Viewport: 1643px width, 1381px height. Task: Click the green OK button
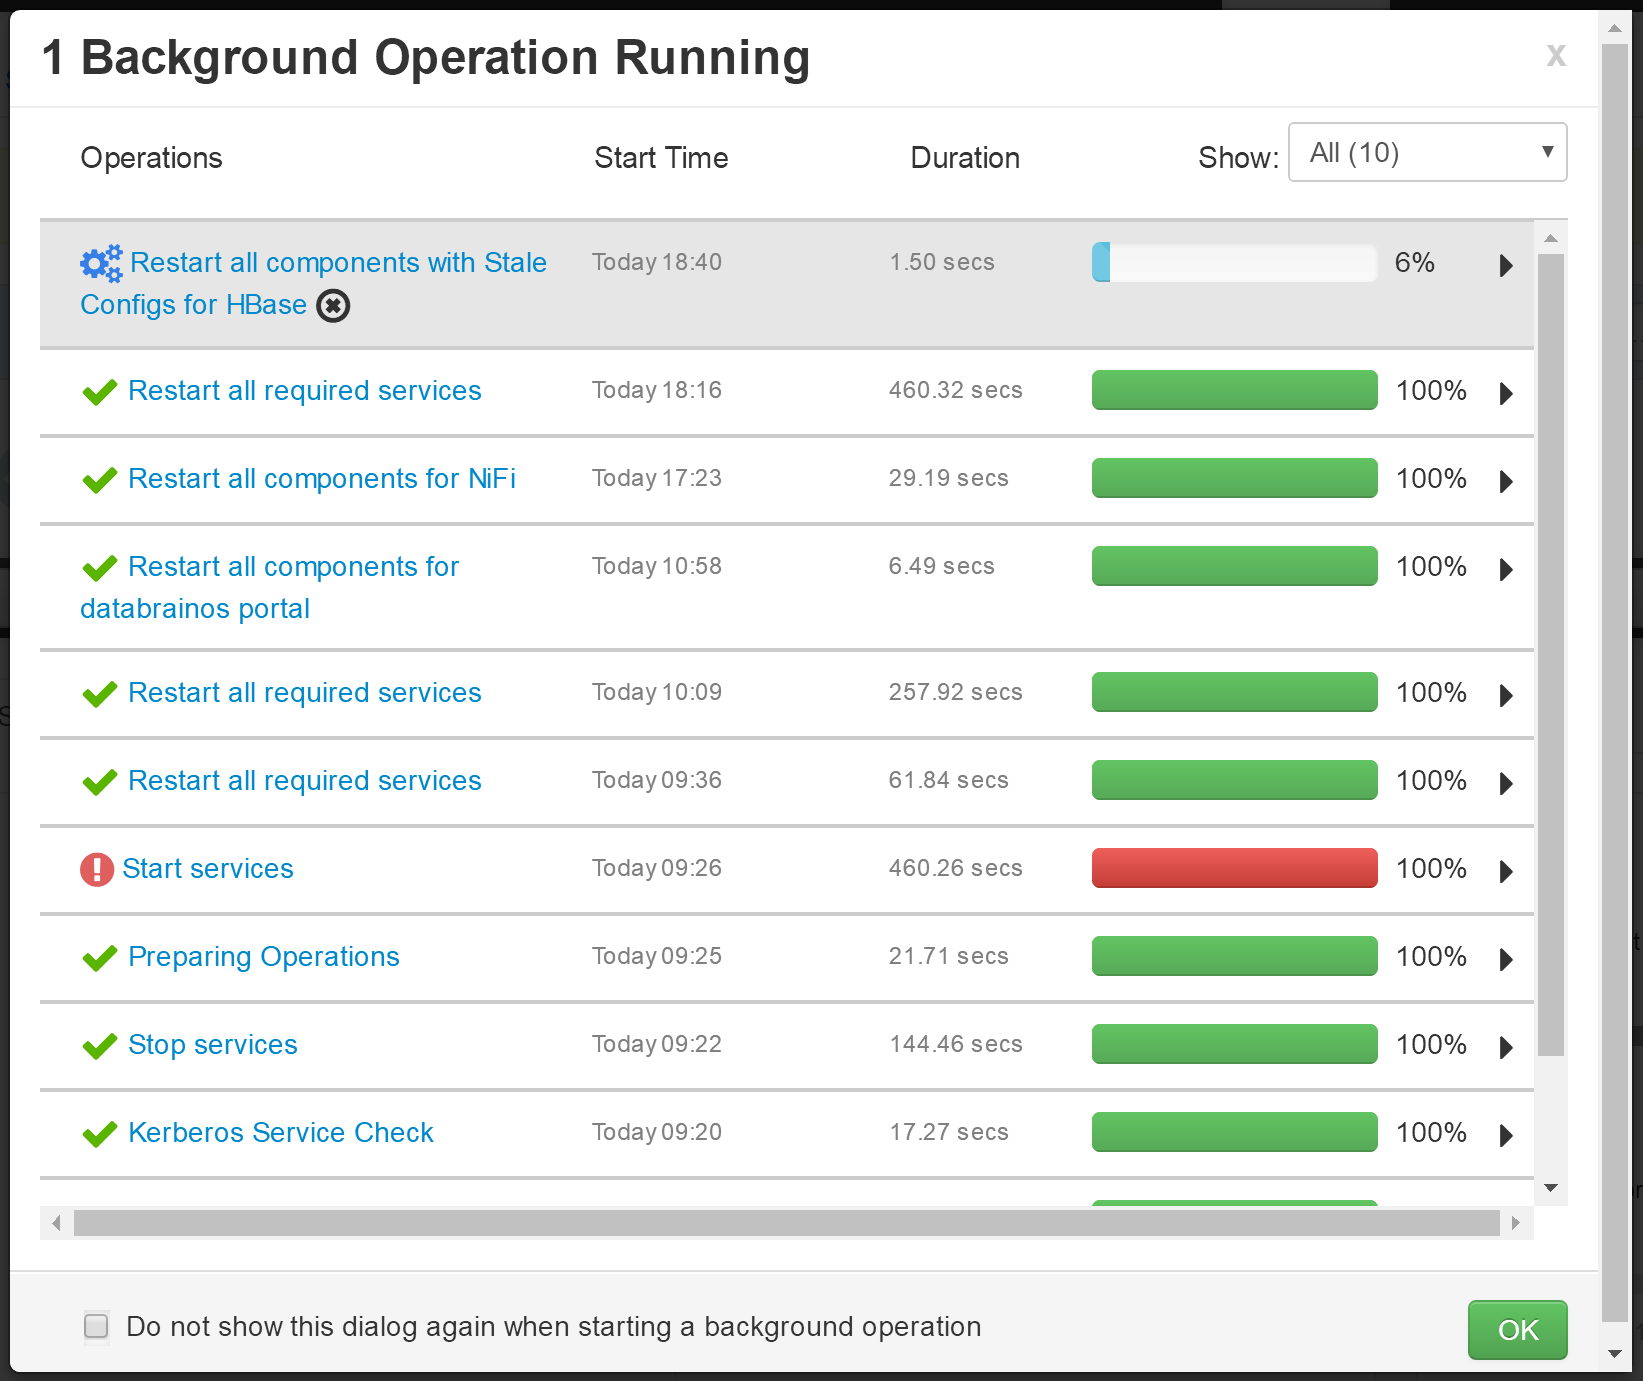tap(1517, 1329)
